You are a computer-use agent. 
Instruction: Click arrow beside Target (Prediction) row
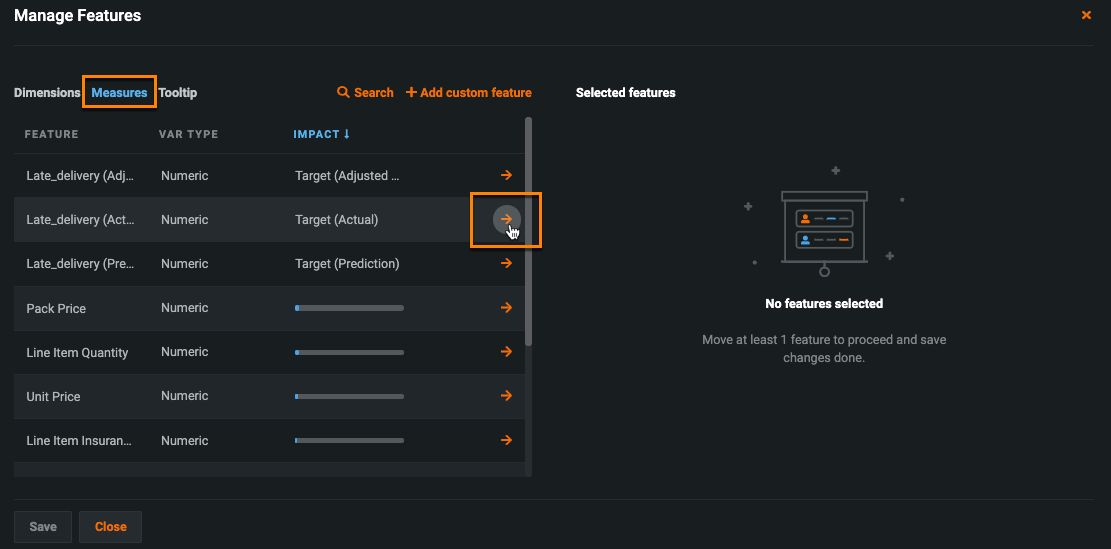[x=506, y=264]
